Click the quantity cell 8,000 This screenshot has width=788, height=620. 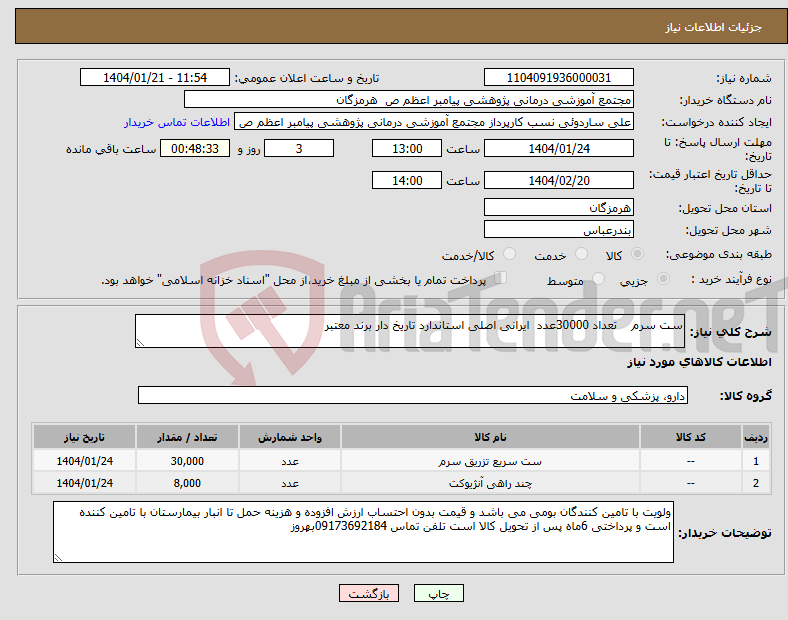187,483
